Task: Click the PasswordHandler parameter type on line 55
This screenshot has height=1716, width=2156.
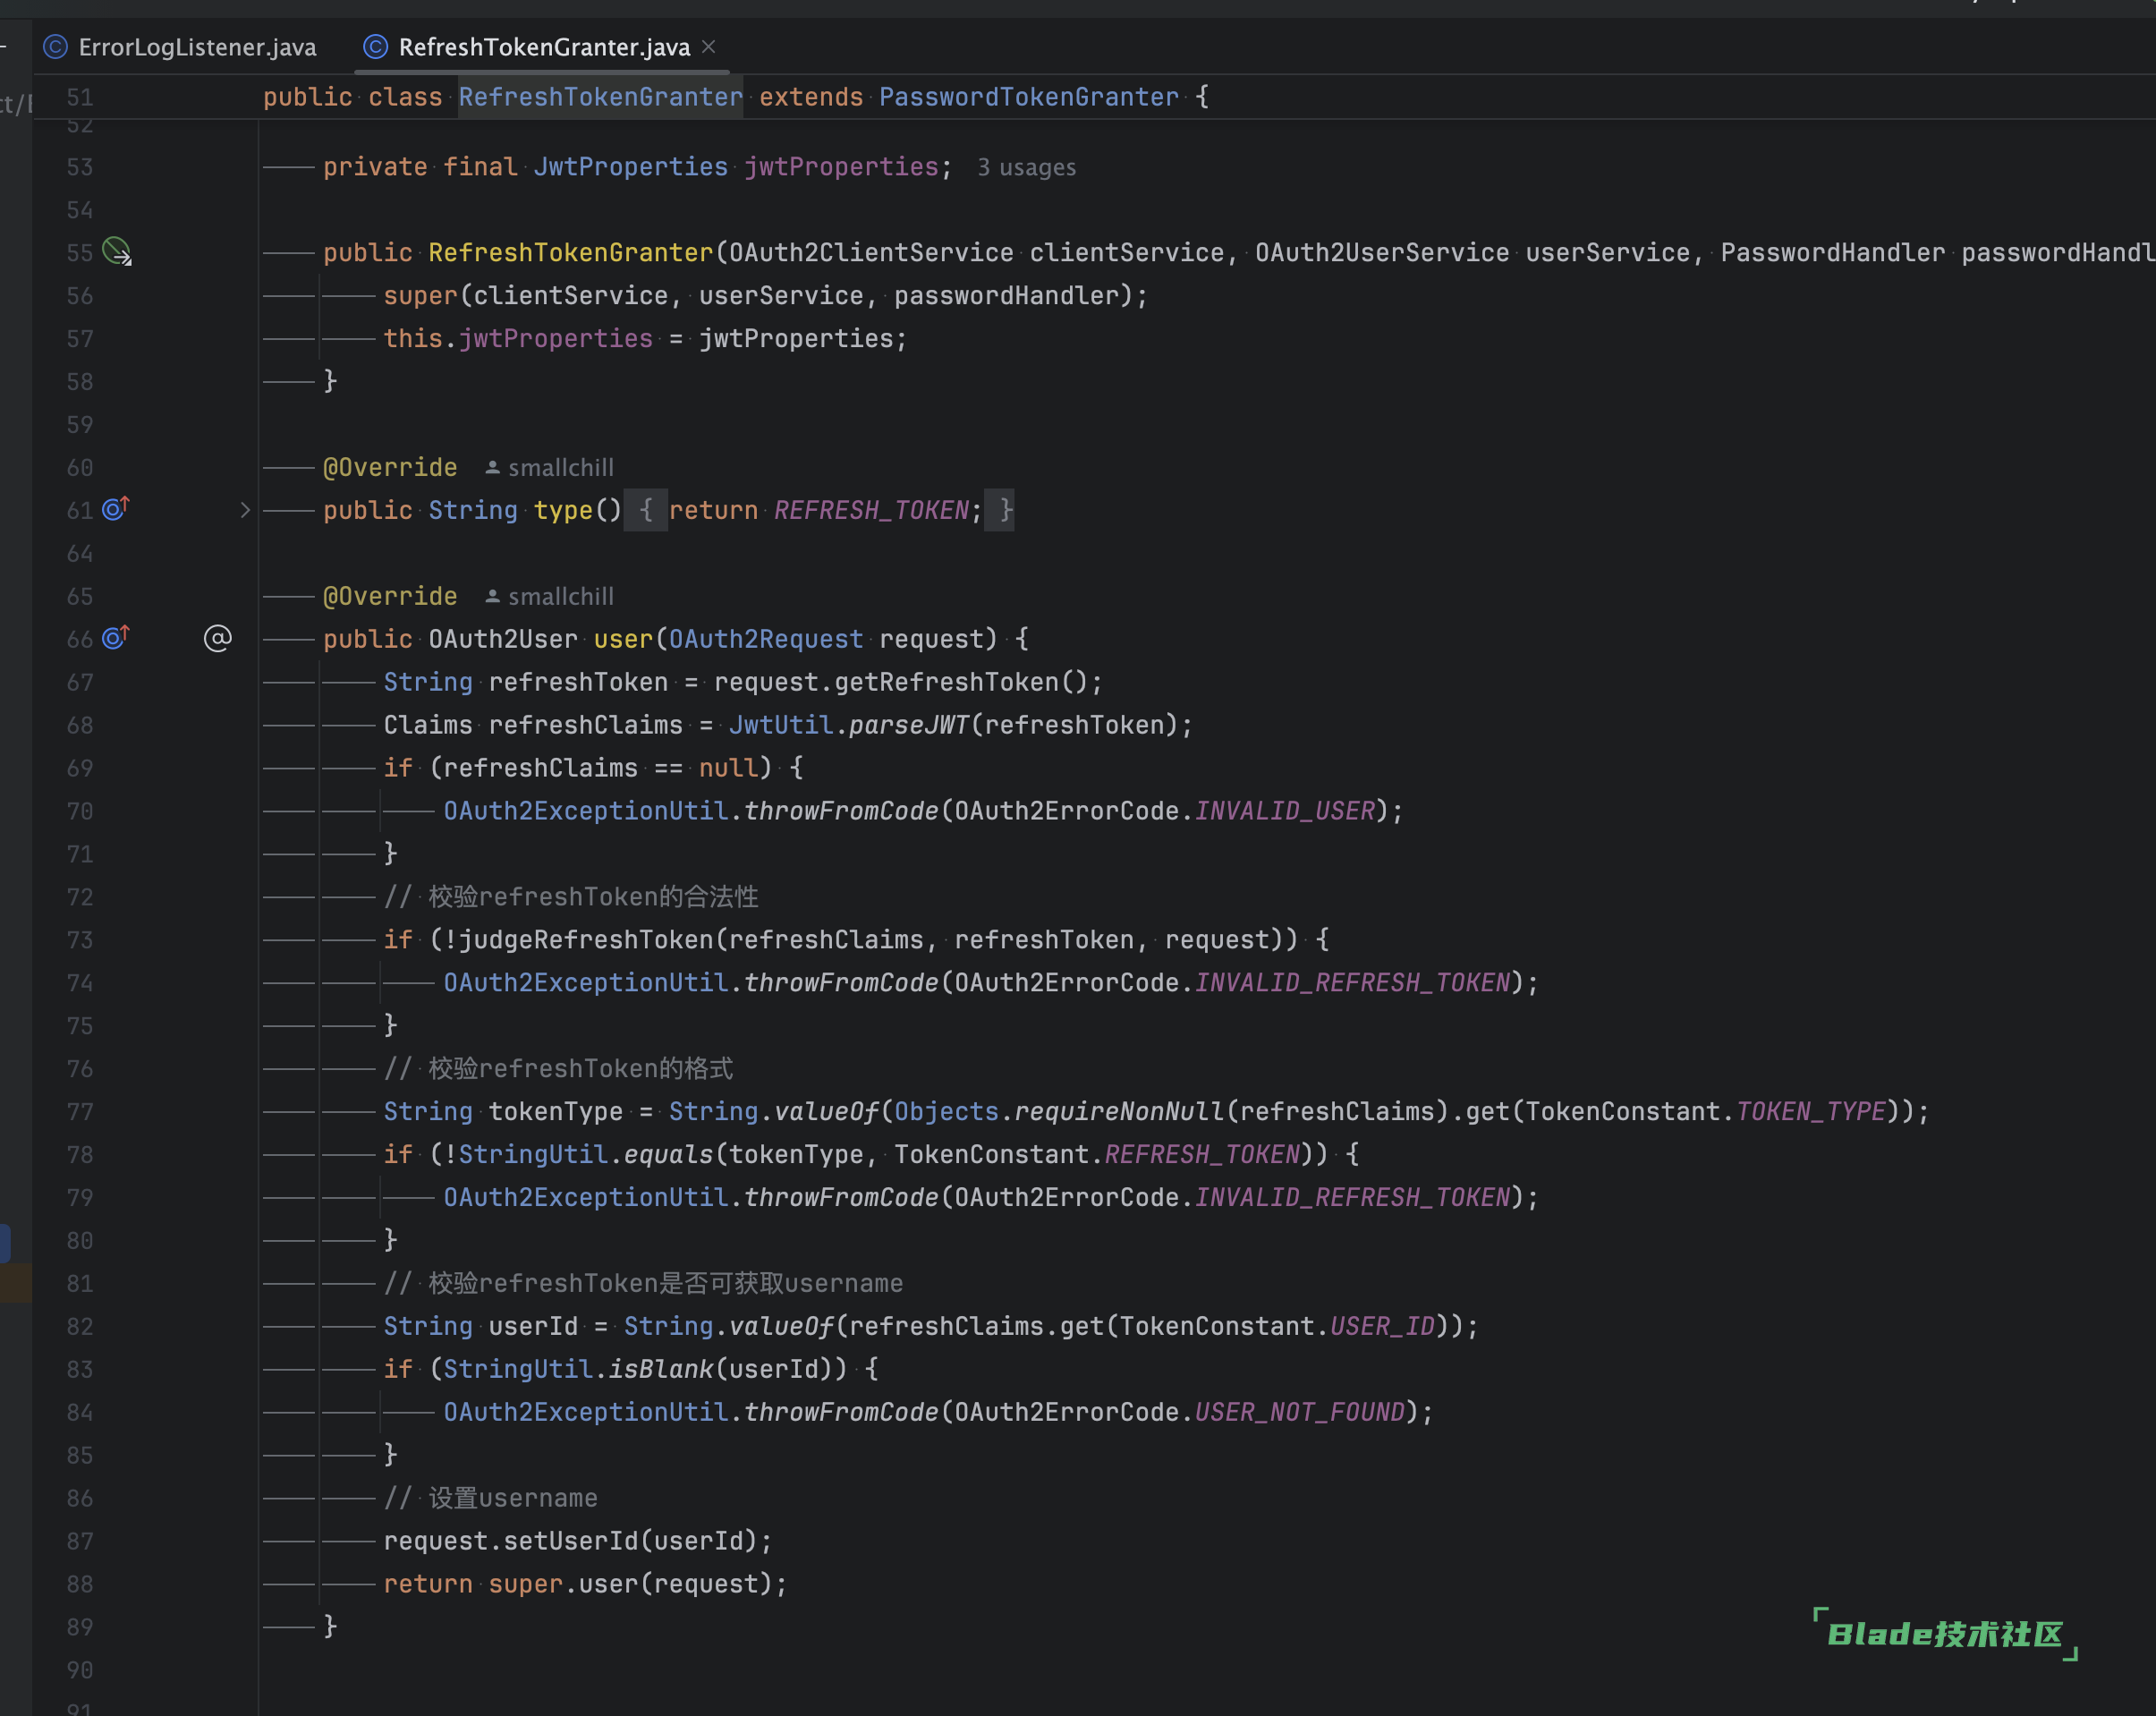Action: 1833,253
